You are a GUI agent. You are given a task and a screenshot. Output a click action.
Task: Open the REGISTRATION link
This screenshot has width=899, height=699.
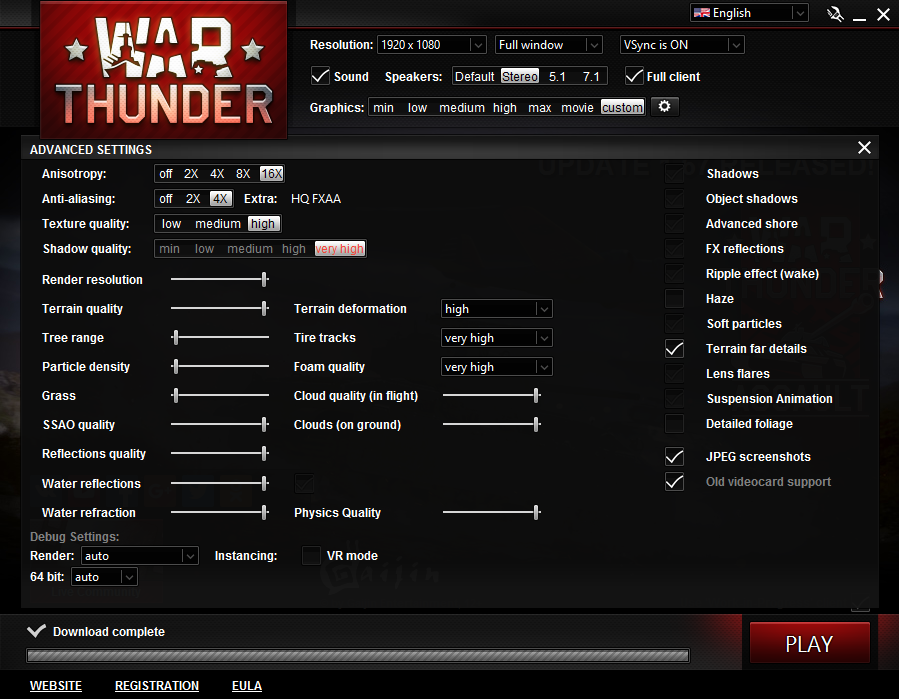click(157, 686)
